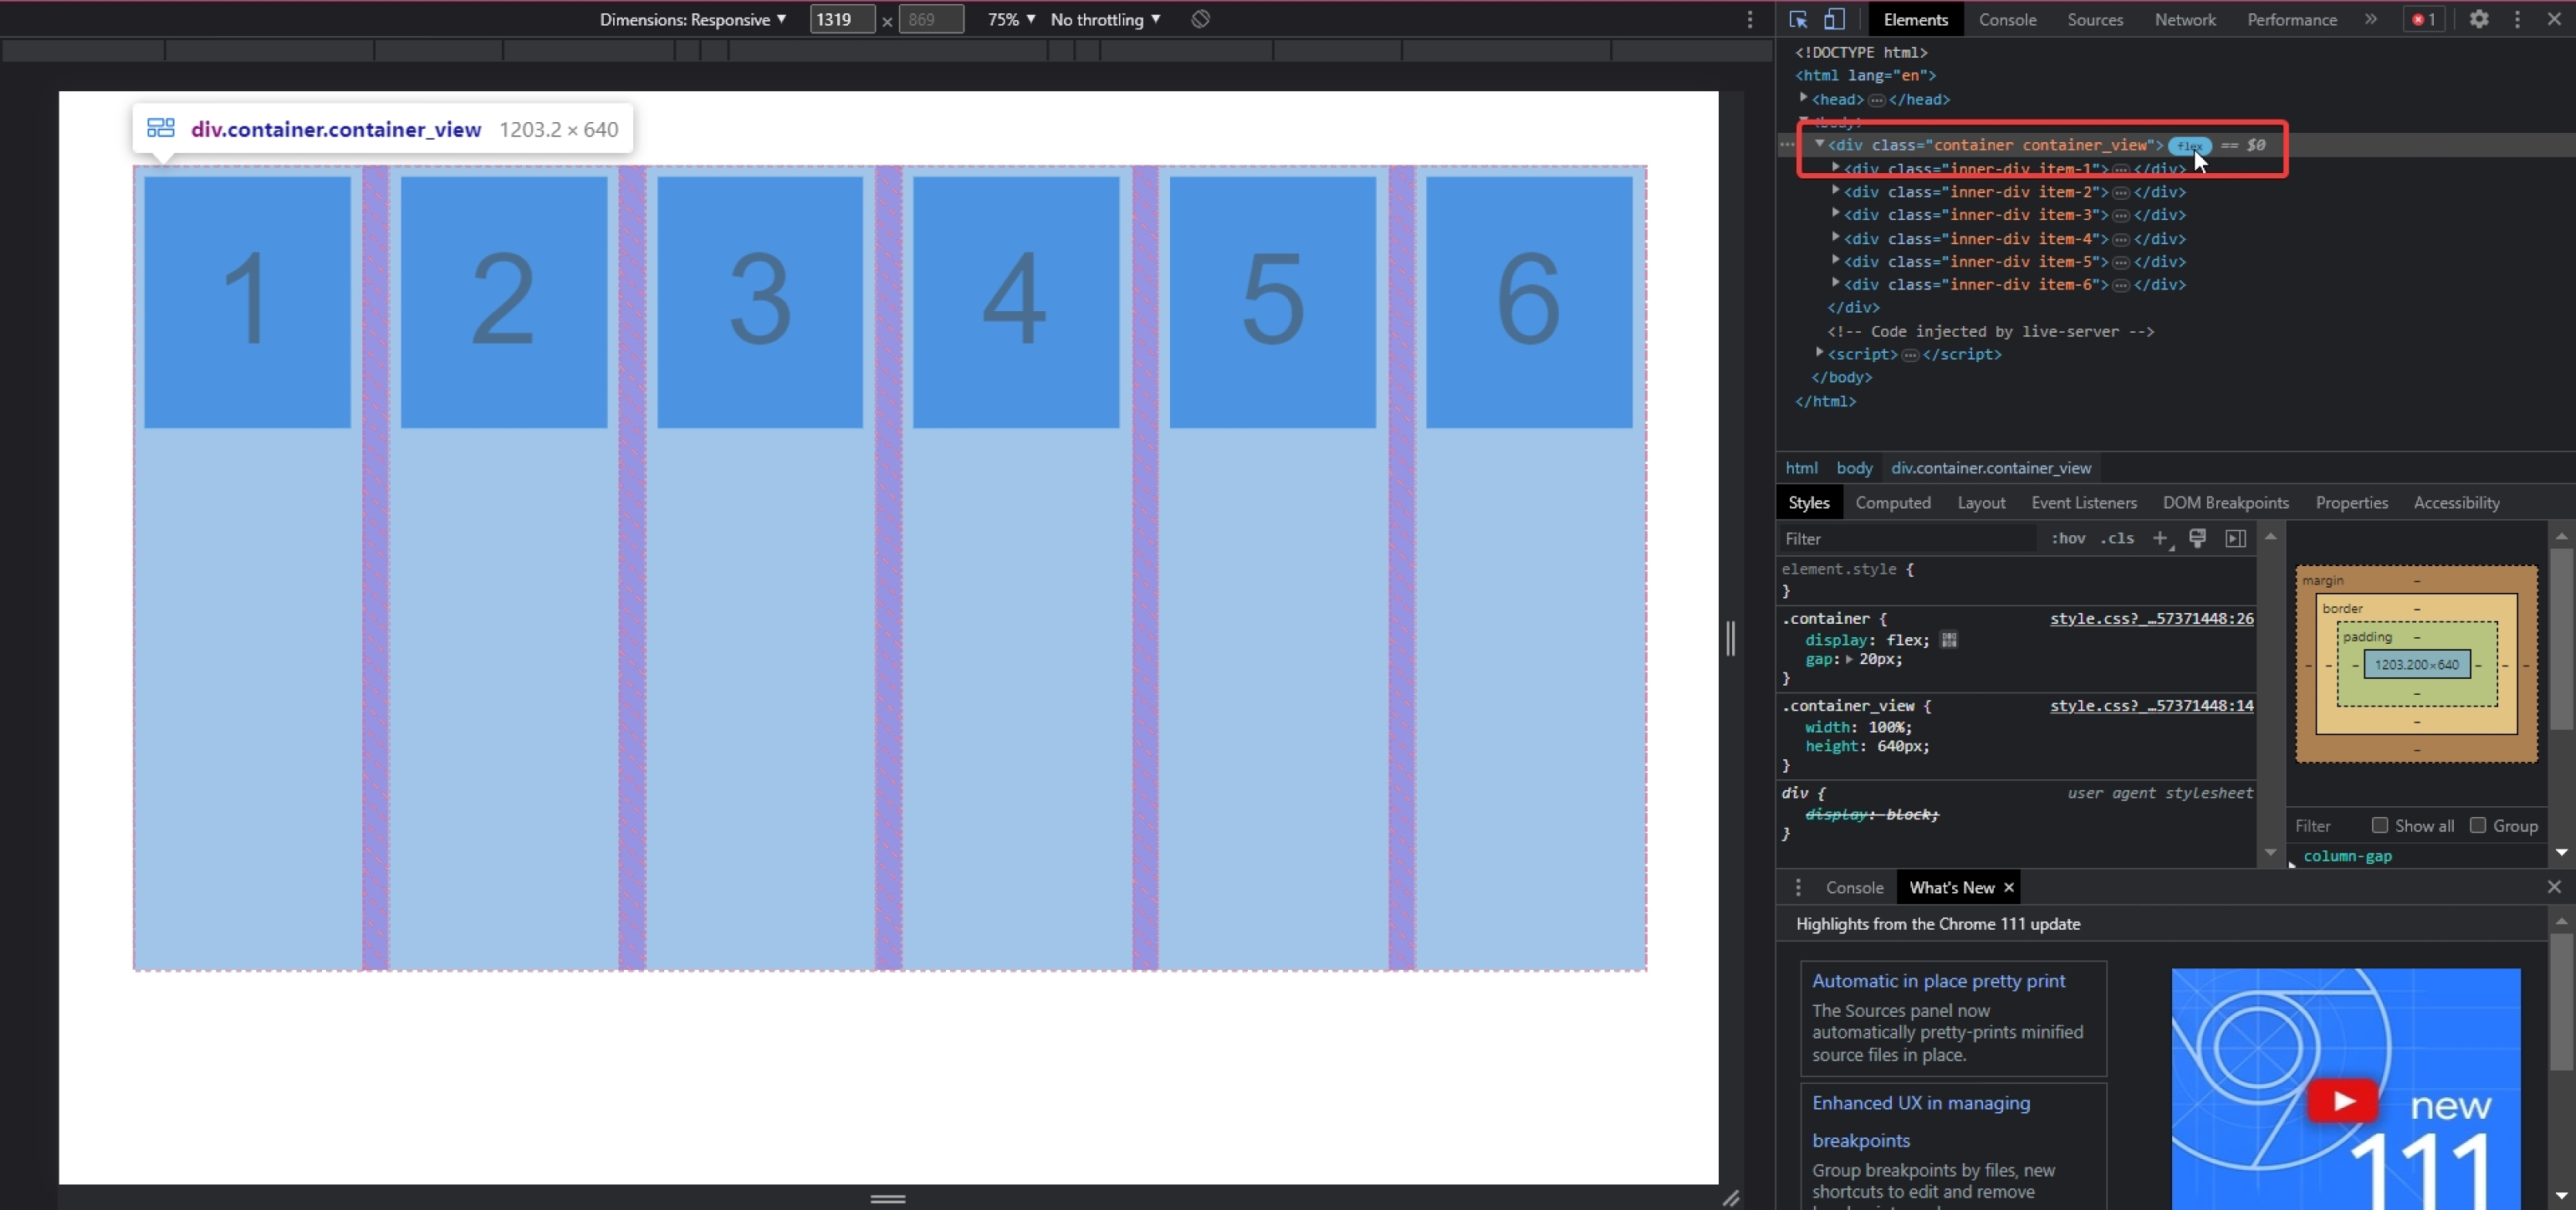Viewport: 2576px width, 1210px height.
Task: Switch to the drawer Console tab
Action: coord(1854,887)
